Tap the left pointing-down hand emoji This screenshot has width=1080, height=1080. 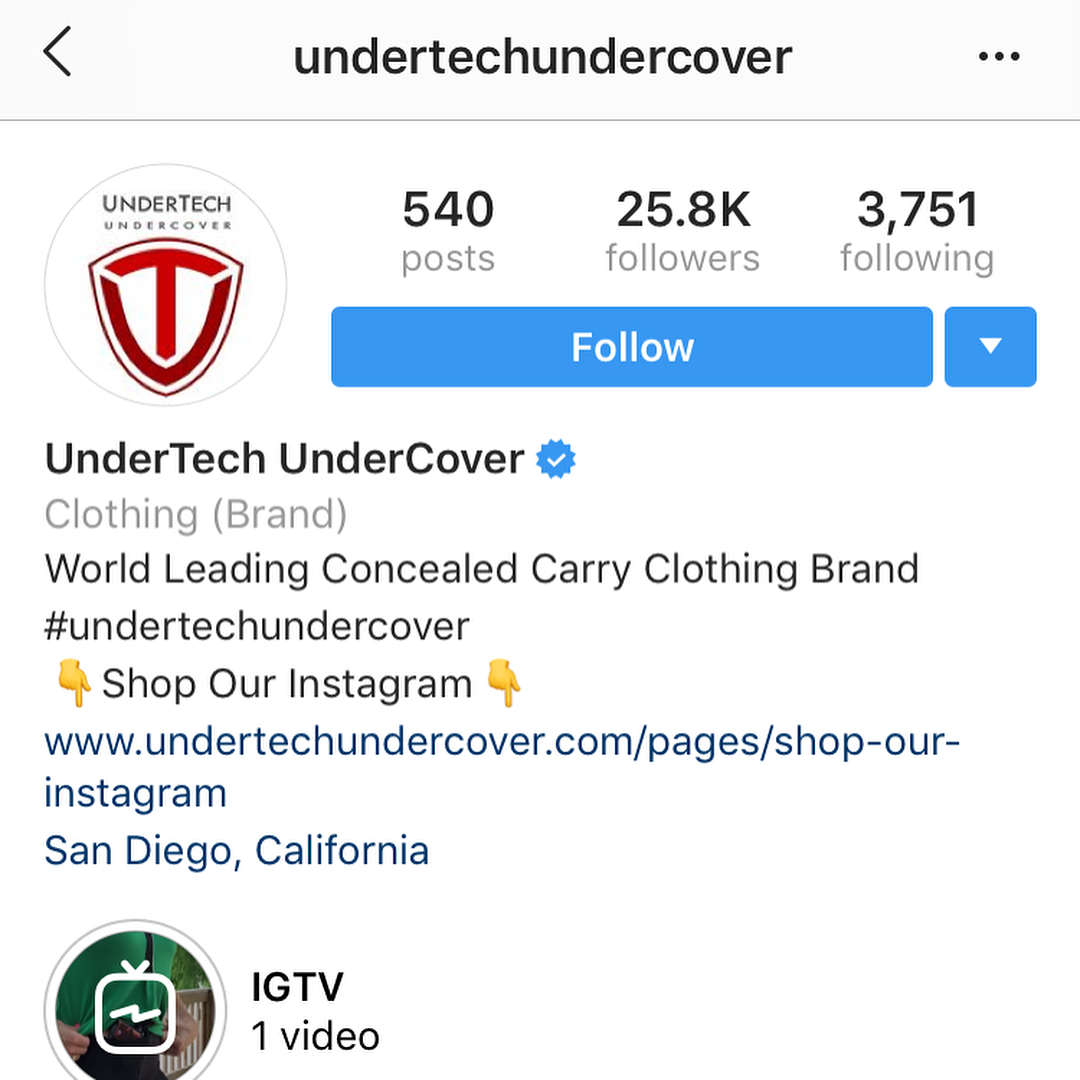[x=74, y=683]
